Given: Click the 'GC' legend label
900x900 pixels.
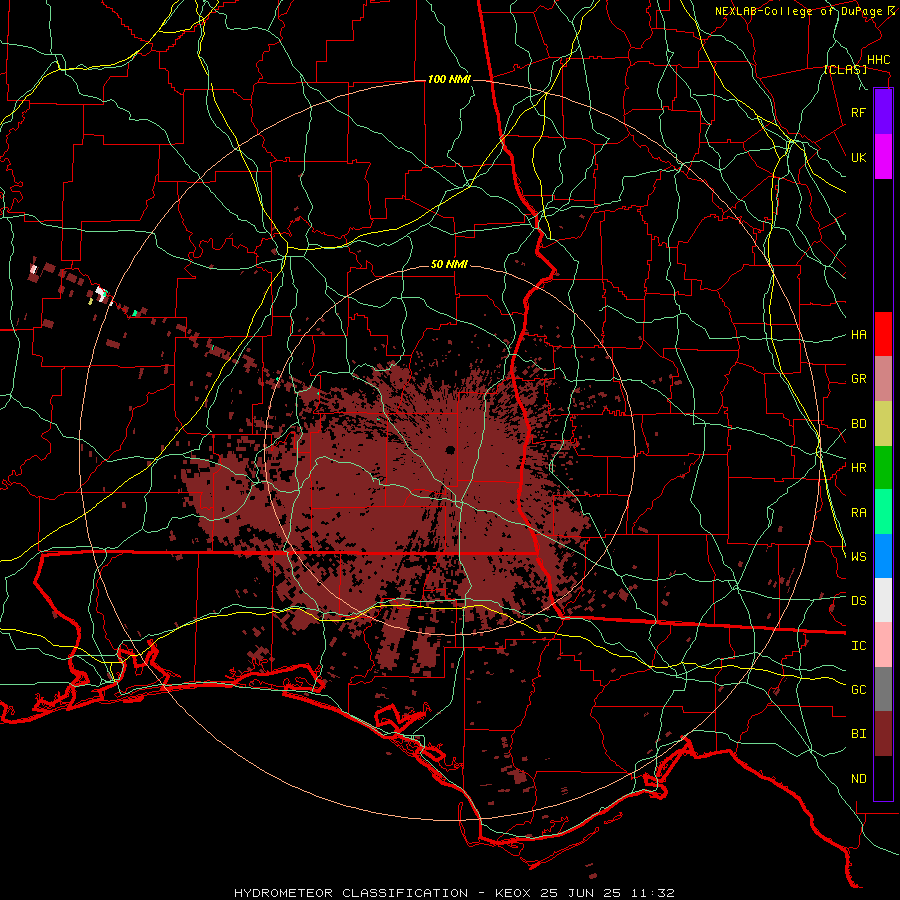Looking at the screenshot, I should pos(858,690).
